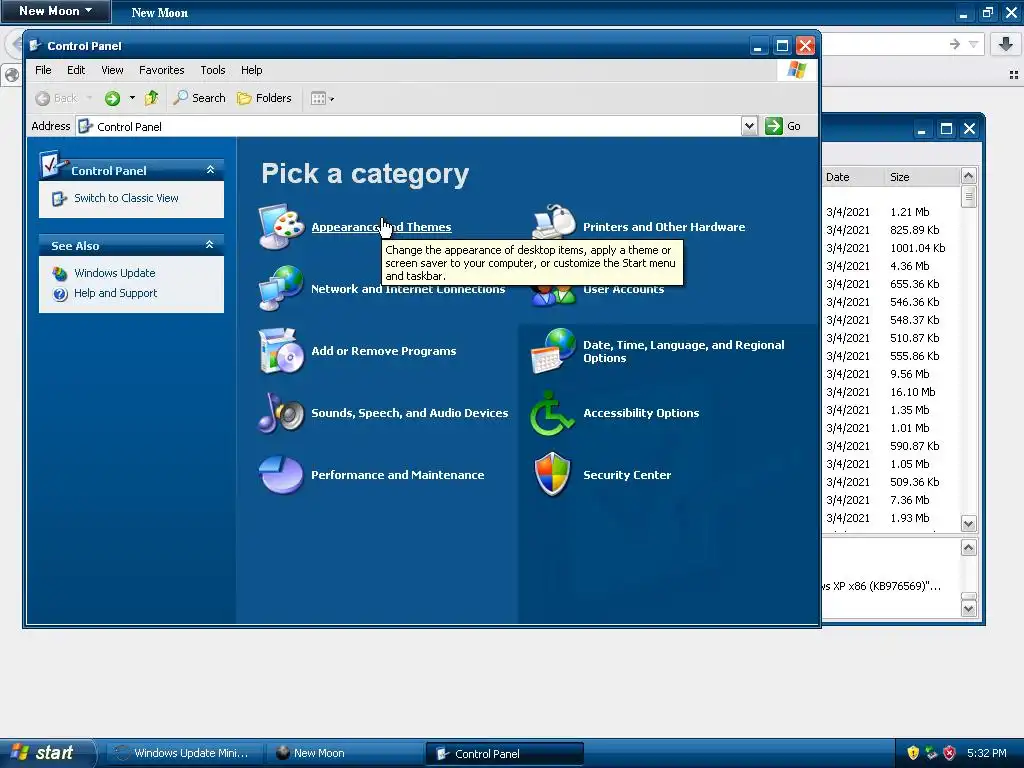
Task: Click the Control Panel title bar icon
Action: [x=35, y=46]
